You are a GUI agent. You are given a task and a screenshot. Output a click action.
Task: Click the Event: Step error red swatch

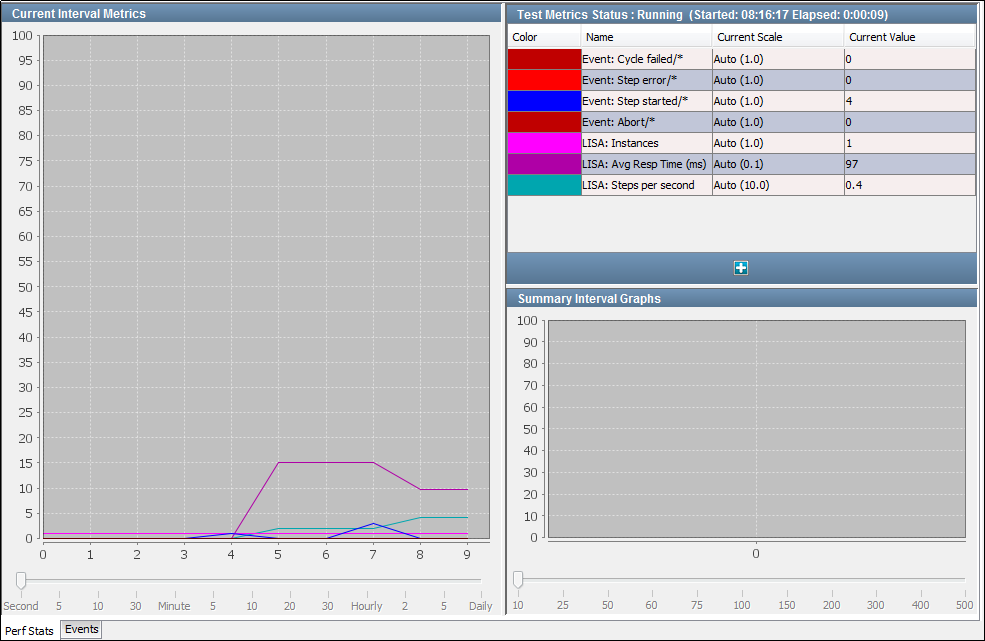tap(543, 80)
